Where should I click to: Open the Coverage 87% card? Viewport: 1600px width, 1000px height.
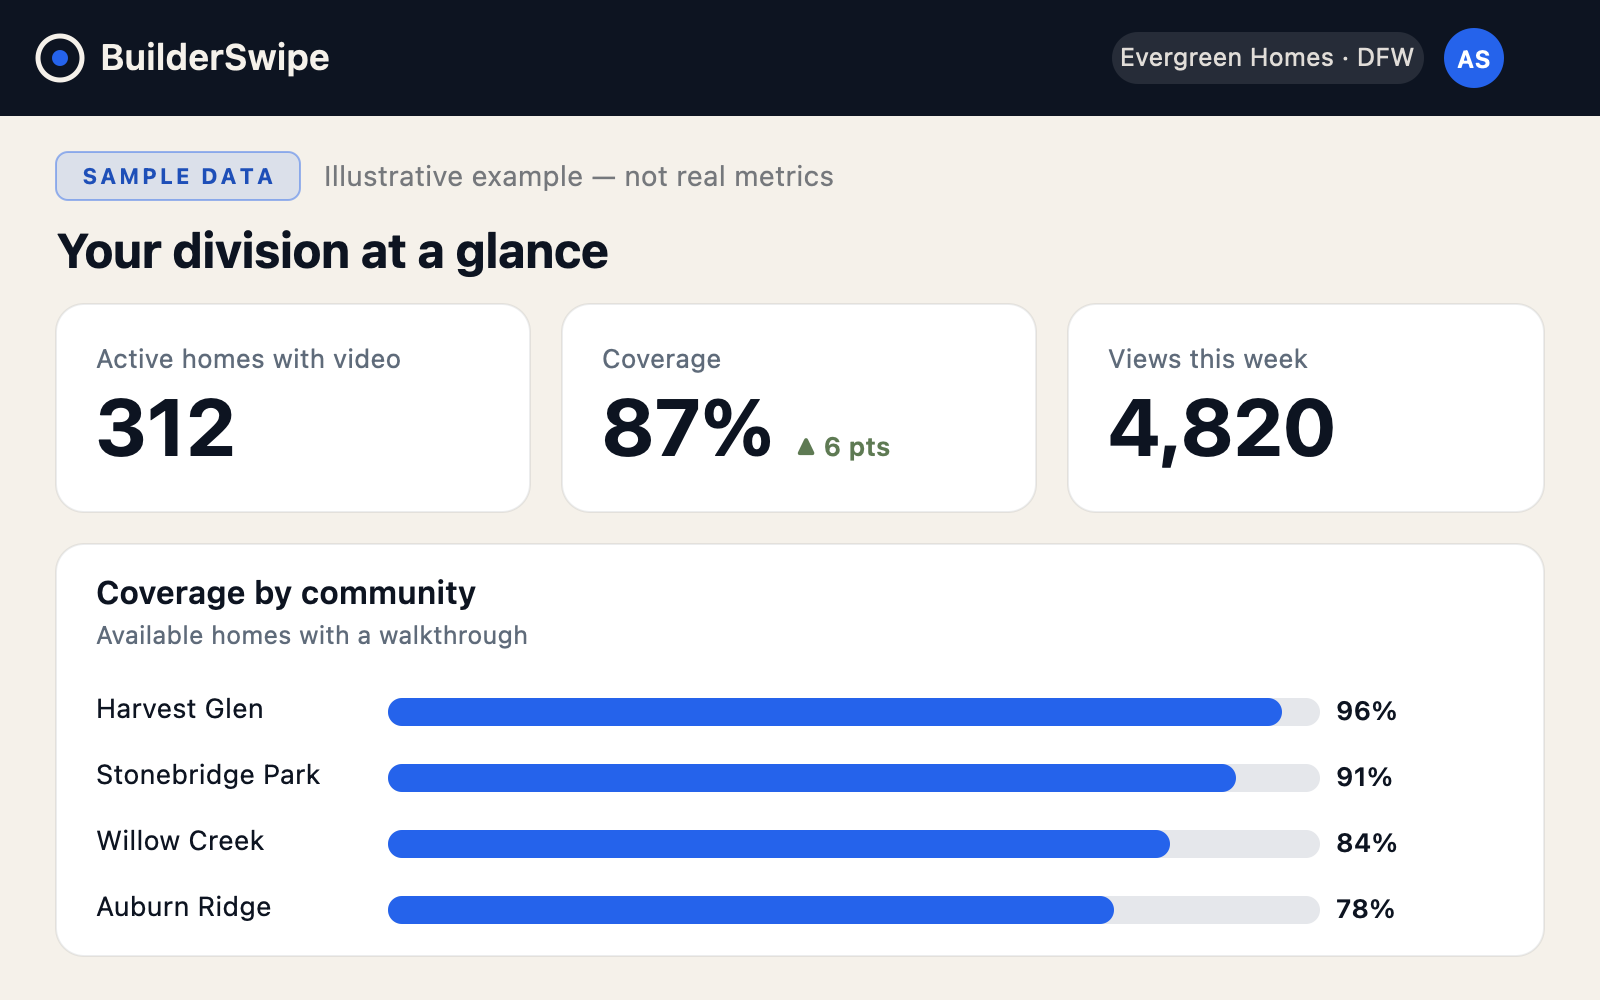tap(799, 408)
